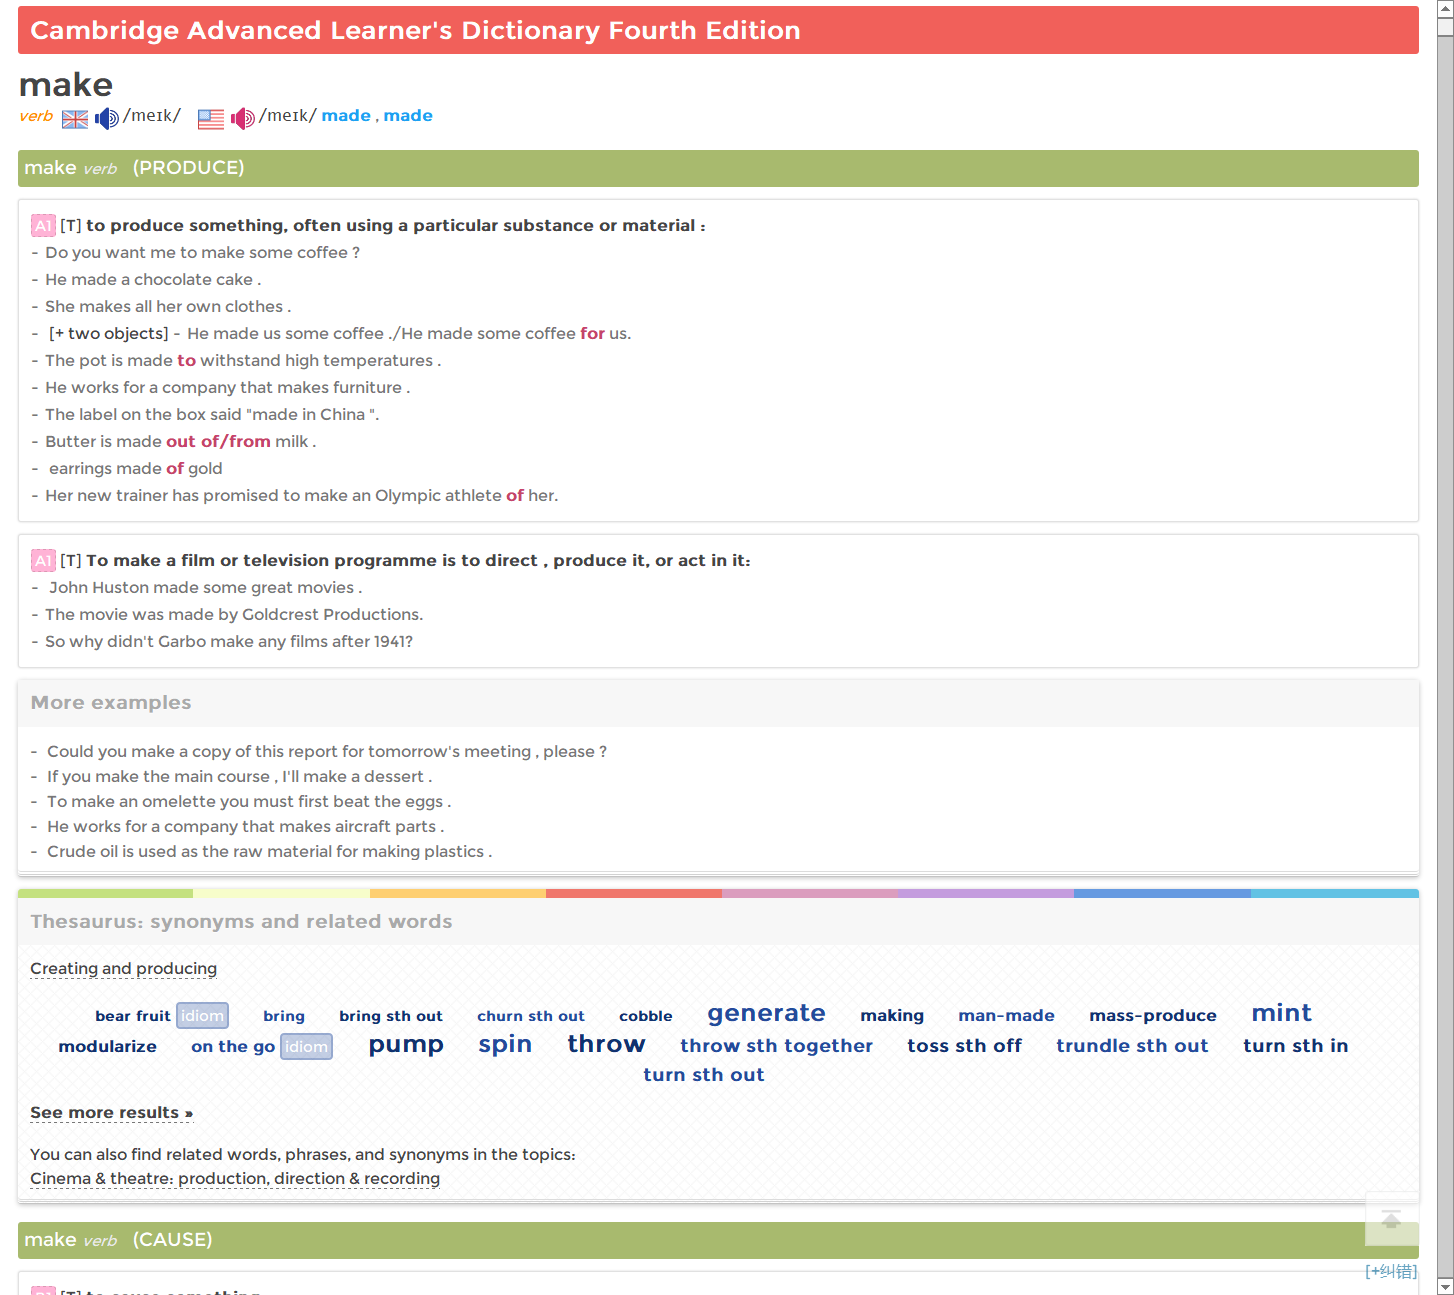1454x1295 pixels.
Task: Open the Cinema & theatre topic link
Action: click(x=235, y=1179)
